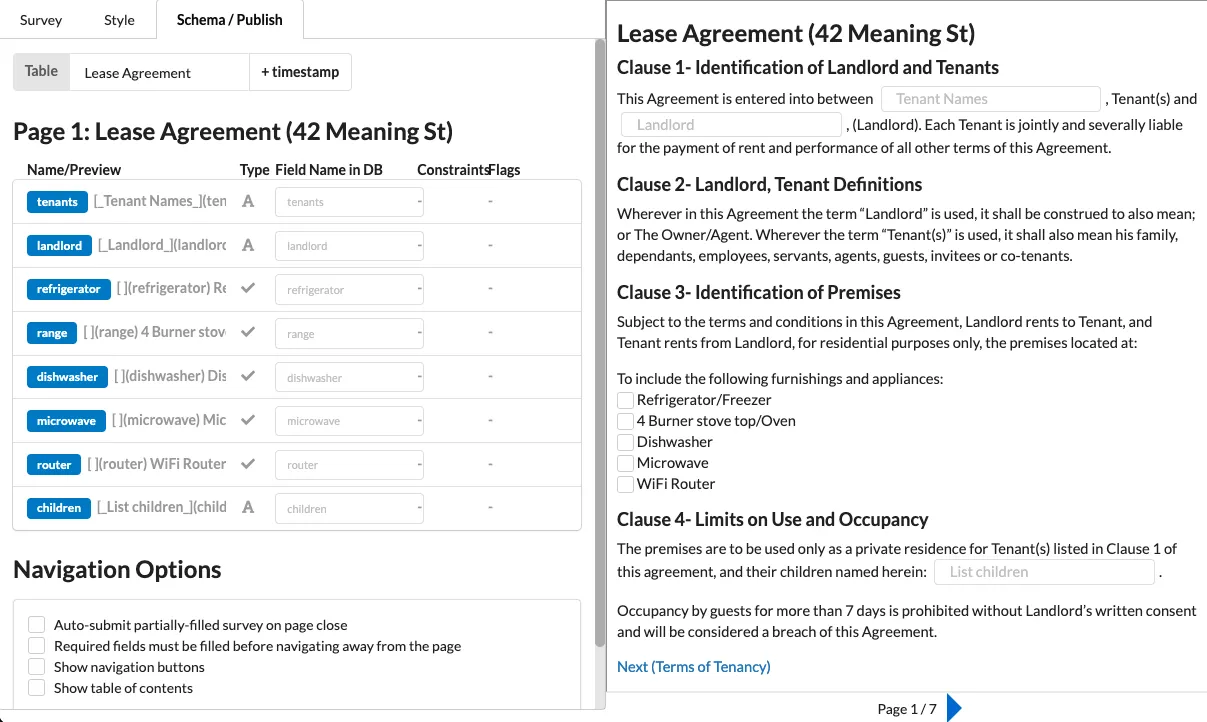Click the text type icon for tenants
The width and height of the screenshot is (1207, 722).
[248, 201]
